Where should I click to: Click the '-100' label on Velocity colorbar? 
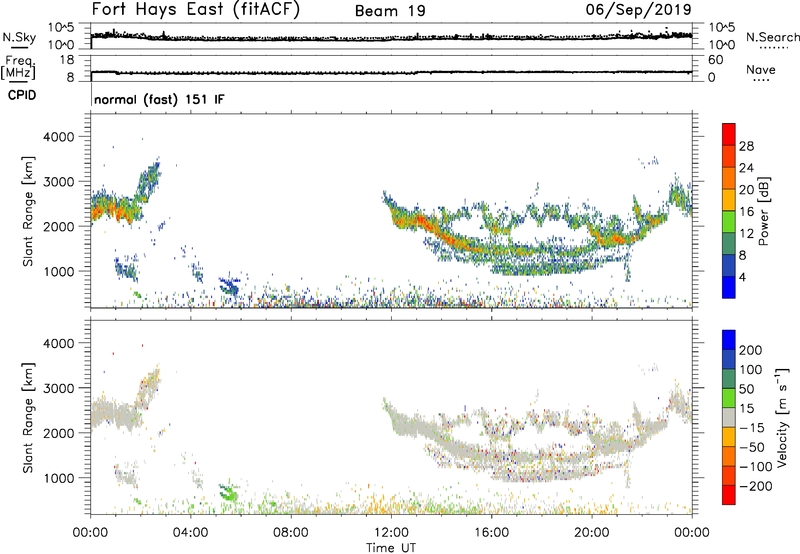click(x=756, y=467)
